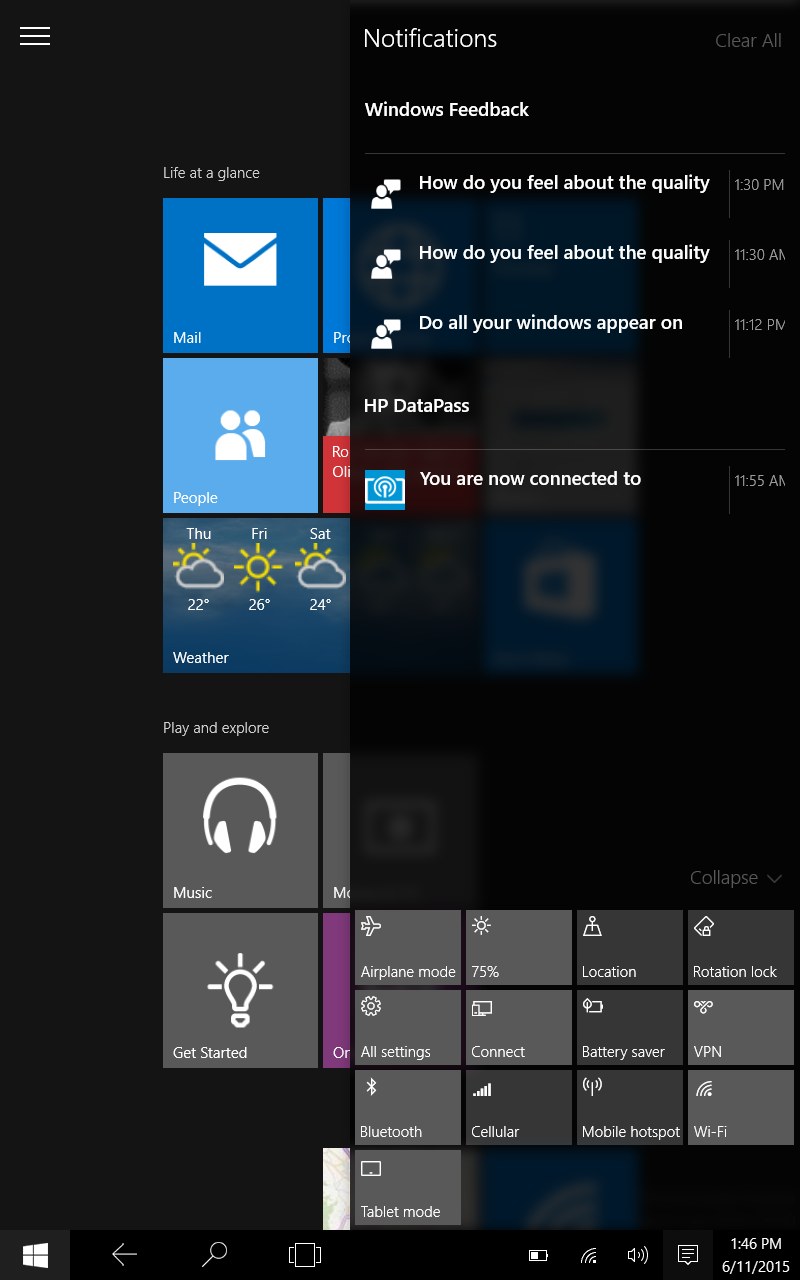This screenshot has height=1280, width=800.
Task: Open the map tile below Get Started
Action: point(336,1189)
